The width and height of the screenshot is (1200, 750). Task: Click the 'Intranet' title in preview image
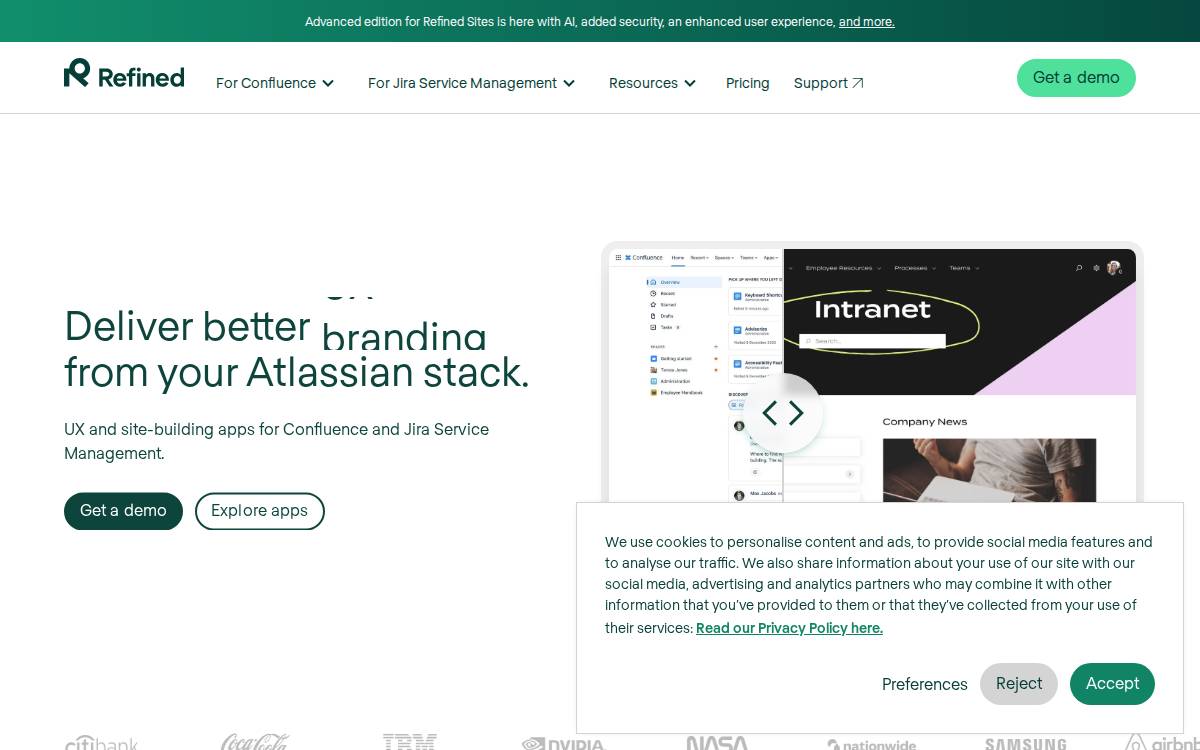[x=872, y=309]
